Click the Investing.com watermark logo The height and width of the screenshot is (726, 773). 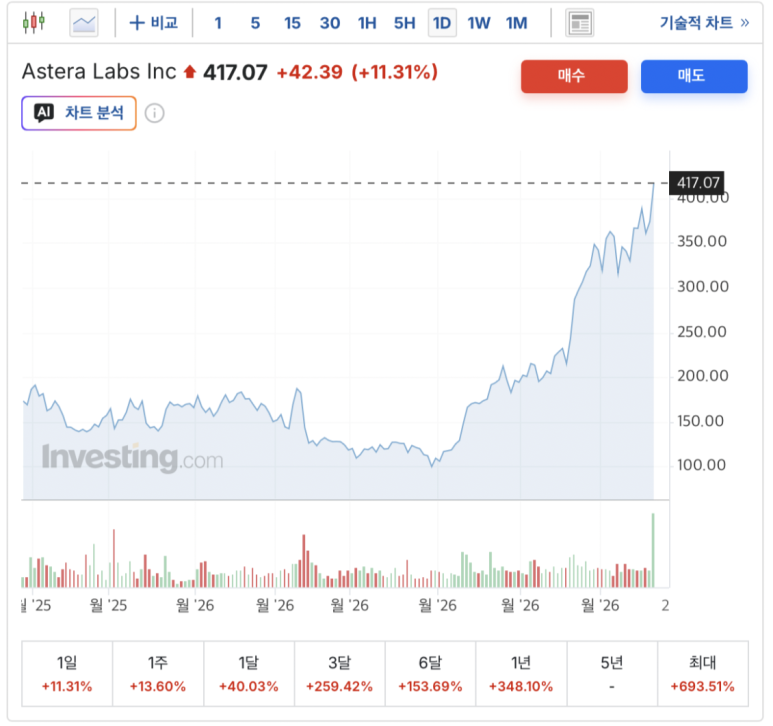[x=133, y=458]
